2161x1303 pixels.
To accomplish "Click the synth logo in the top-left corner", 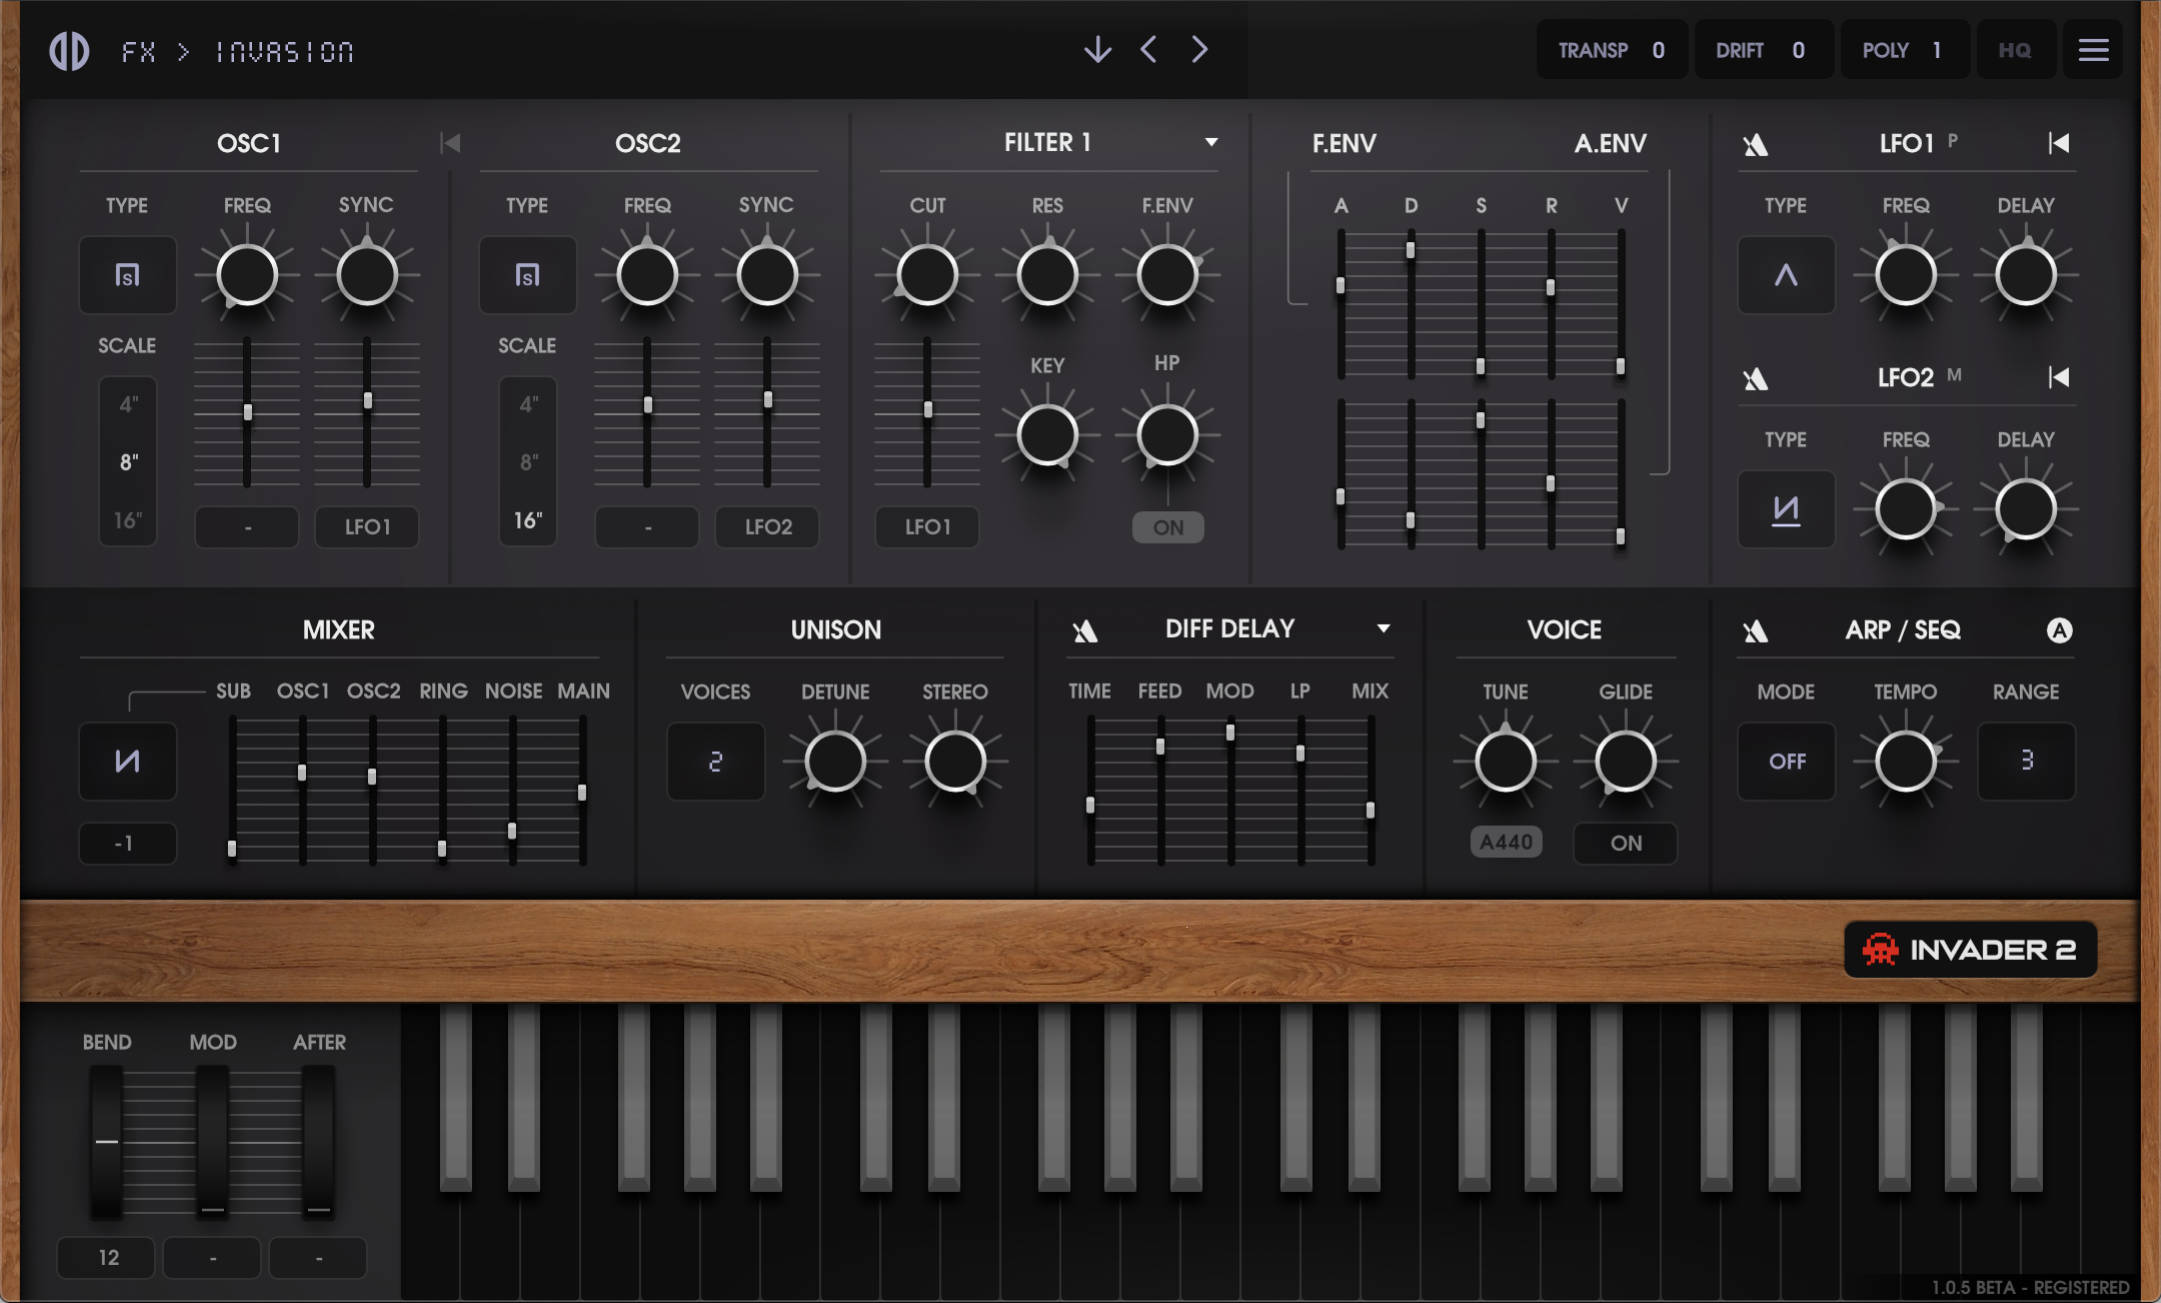I will (x=68, y=49).
